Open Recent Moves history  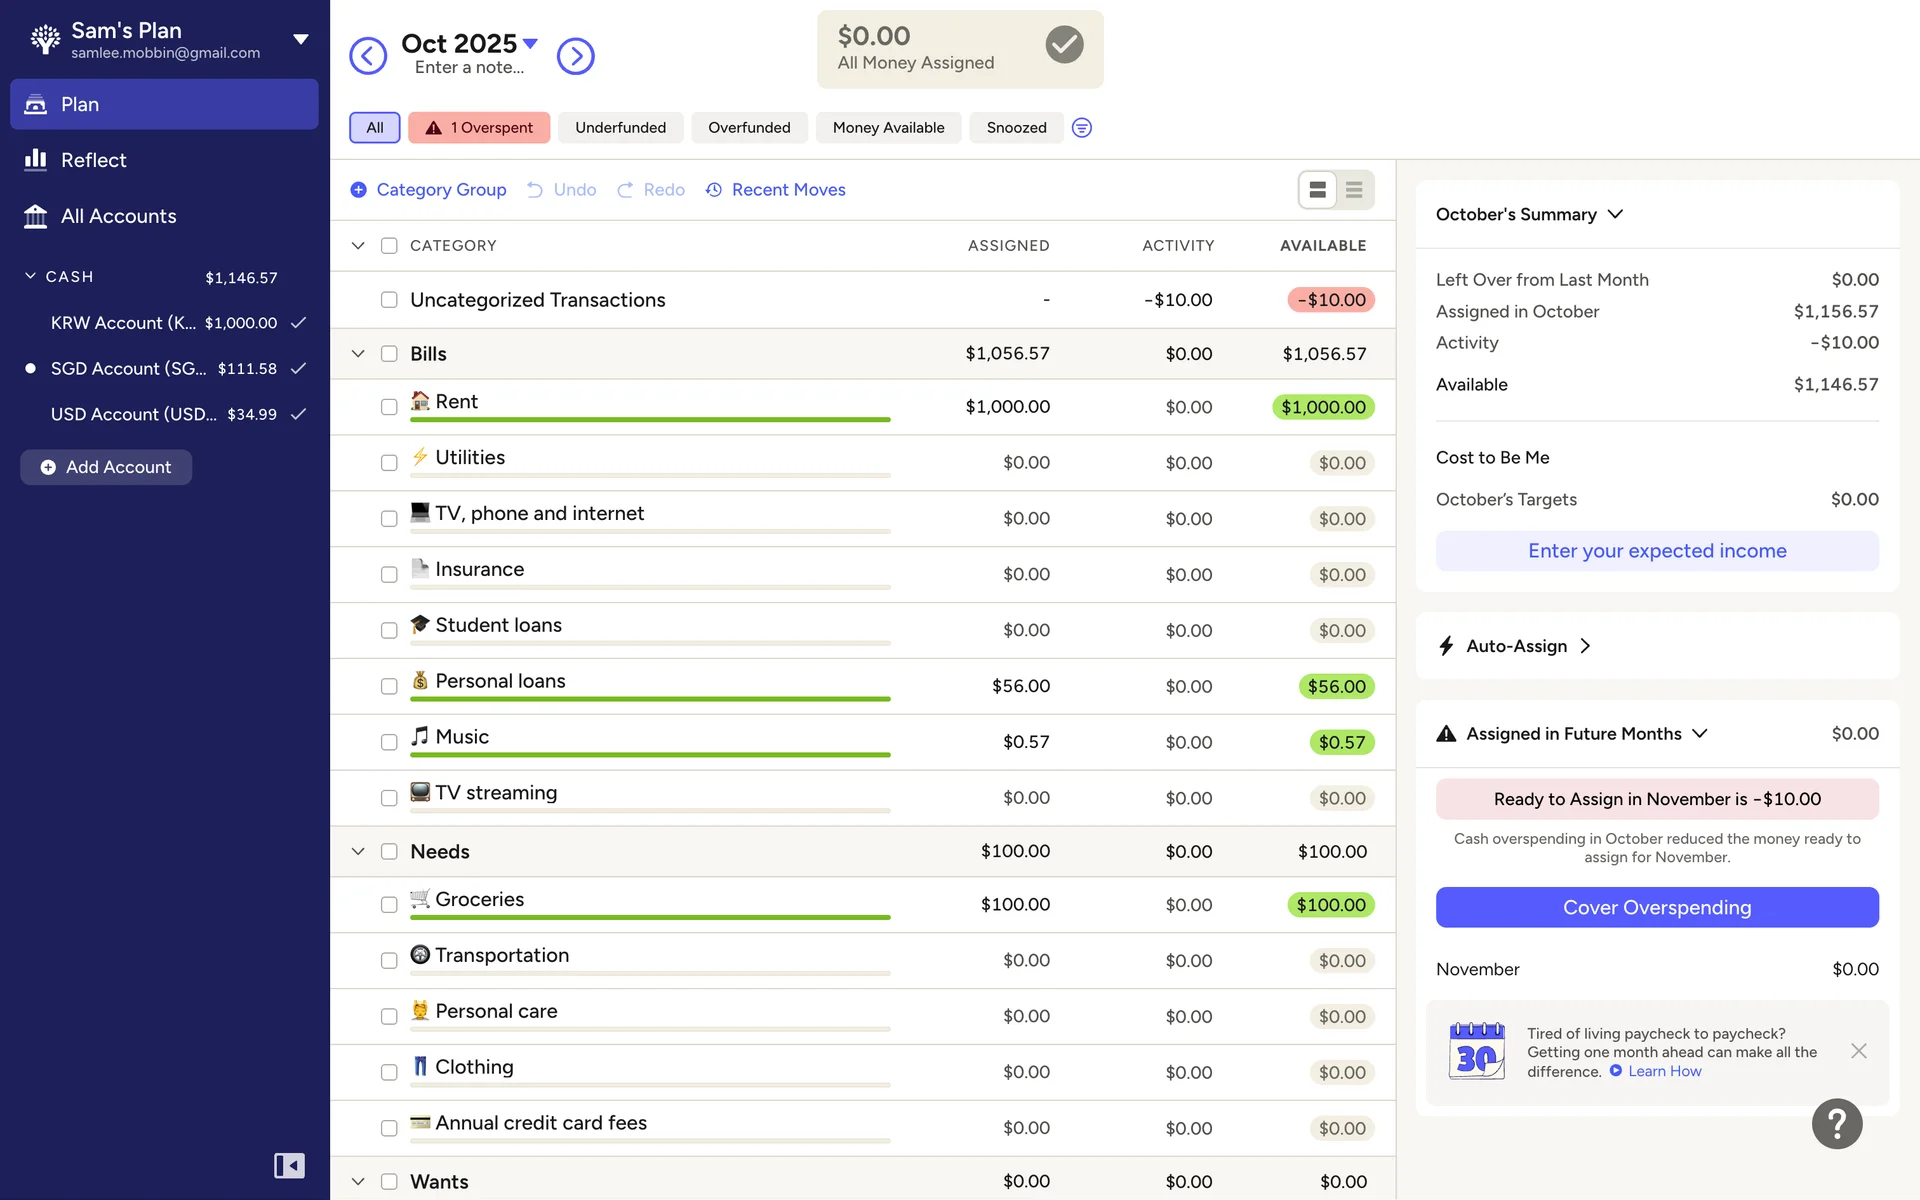[x=776, y=190]
